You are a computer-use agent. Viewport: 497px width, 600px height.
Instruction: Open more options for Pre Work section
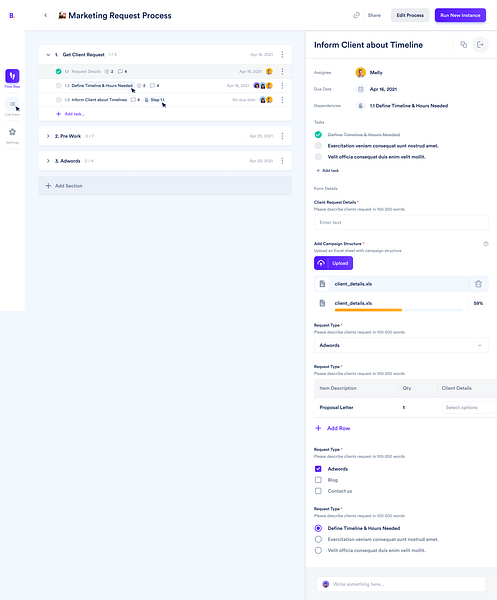282,136
